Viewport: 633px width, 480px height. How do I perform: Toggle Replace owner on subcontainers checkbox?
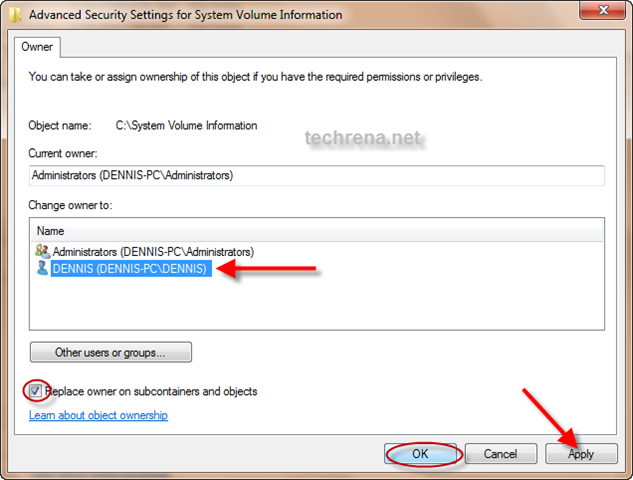tap(36, 391)
